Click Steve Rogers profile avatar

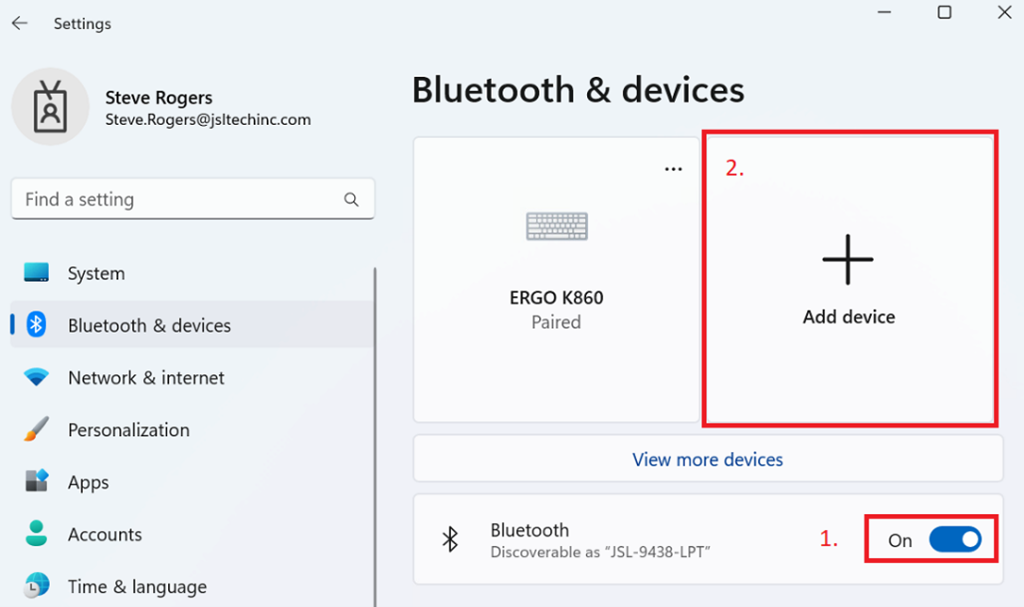coord(49,107)
